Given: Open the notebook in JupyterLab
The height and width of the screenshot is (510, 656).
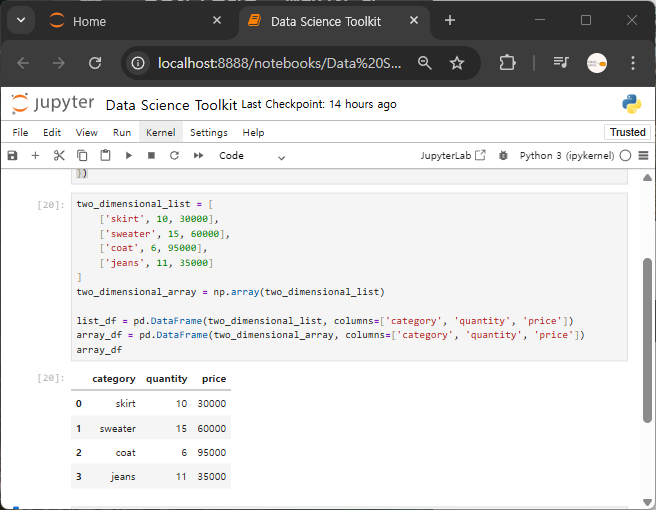Looking at the screenshot, I should (453, 156).
